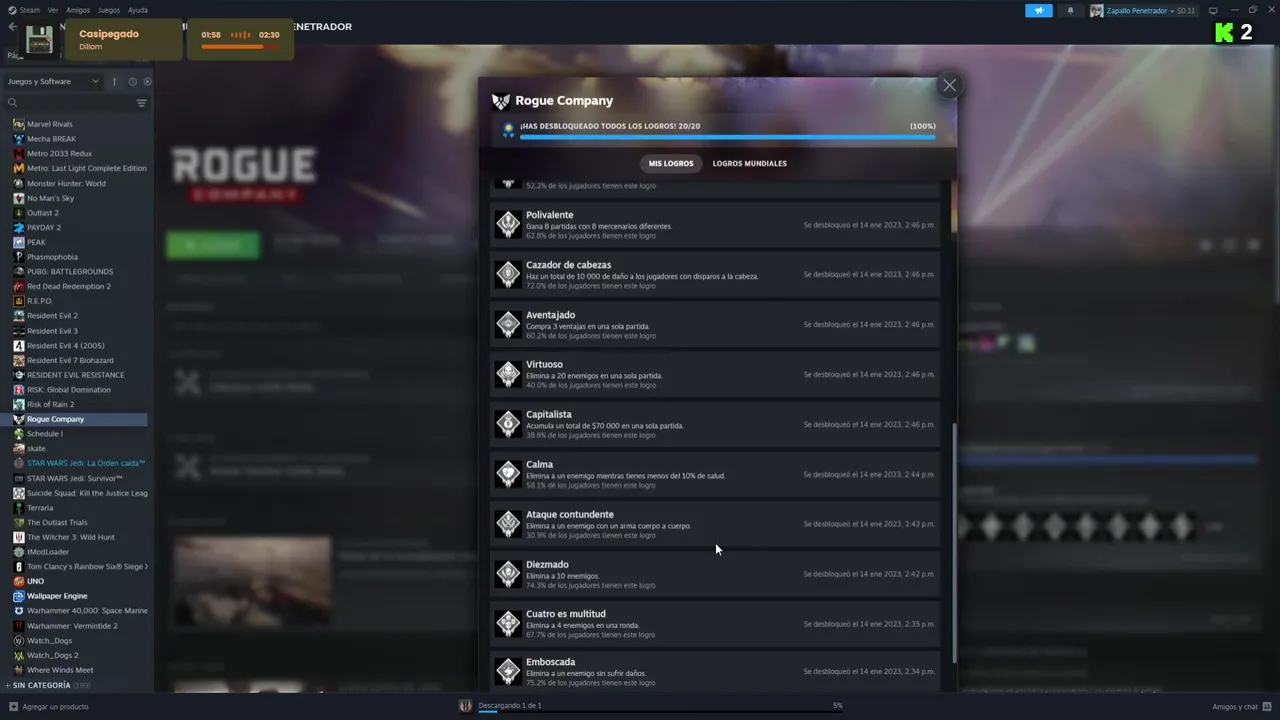Open the Juegos y Software dropdown
The width and height of the screenshot is (1280, 720).
[53, 81]
